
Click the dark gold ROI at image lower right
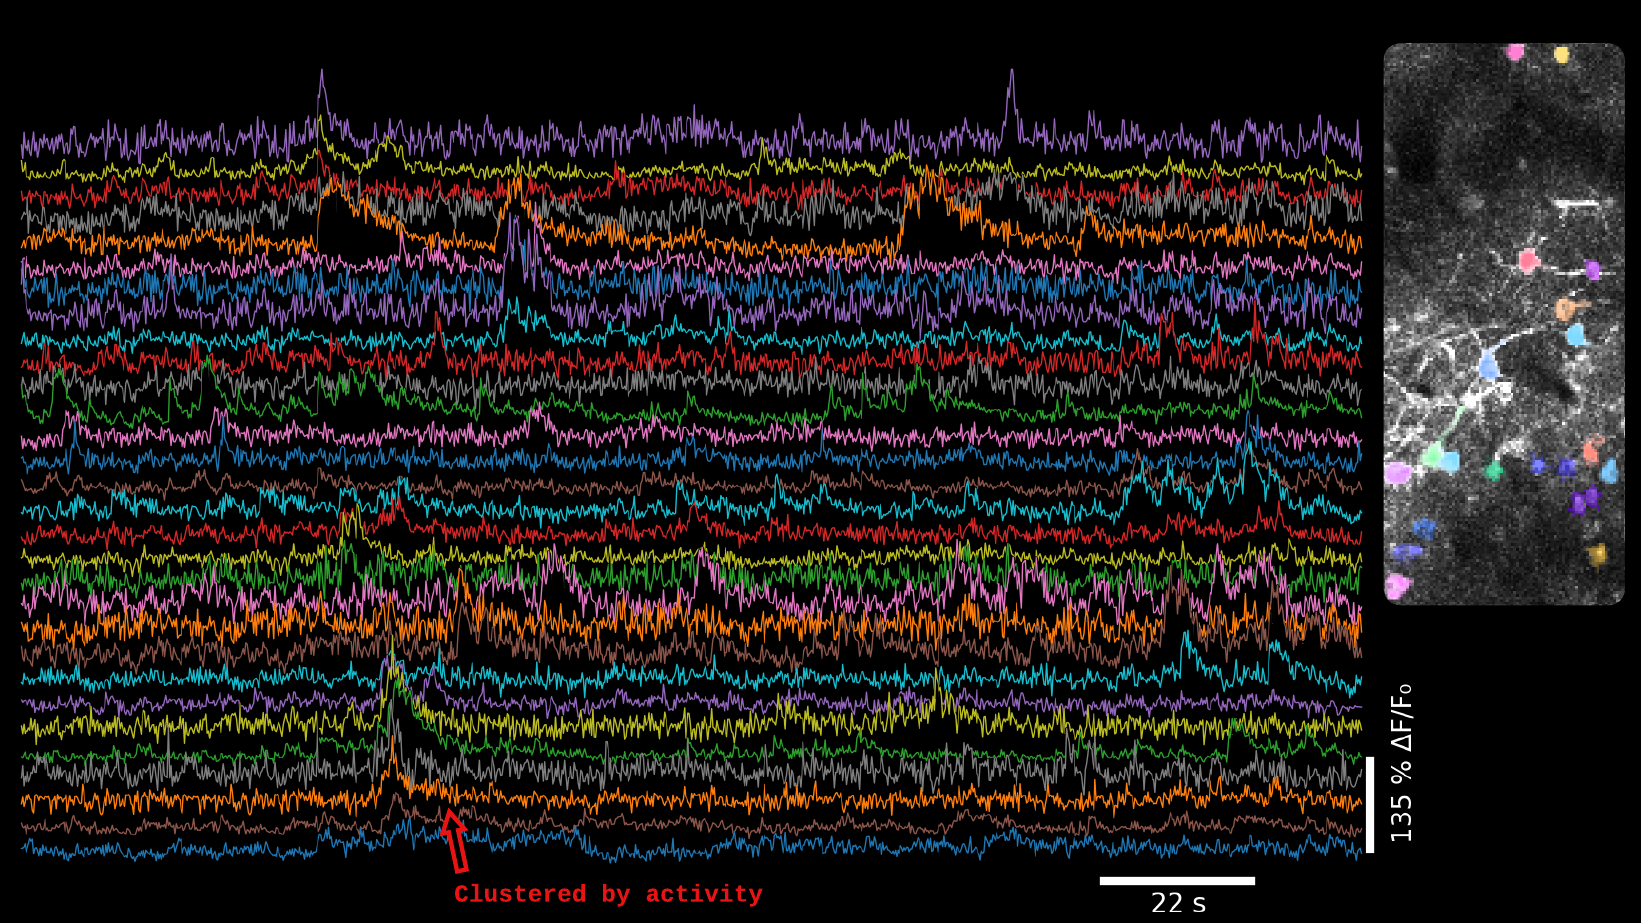point(1597,554)
